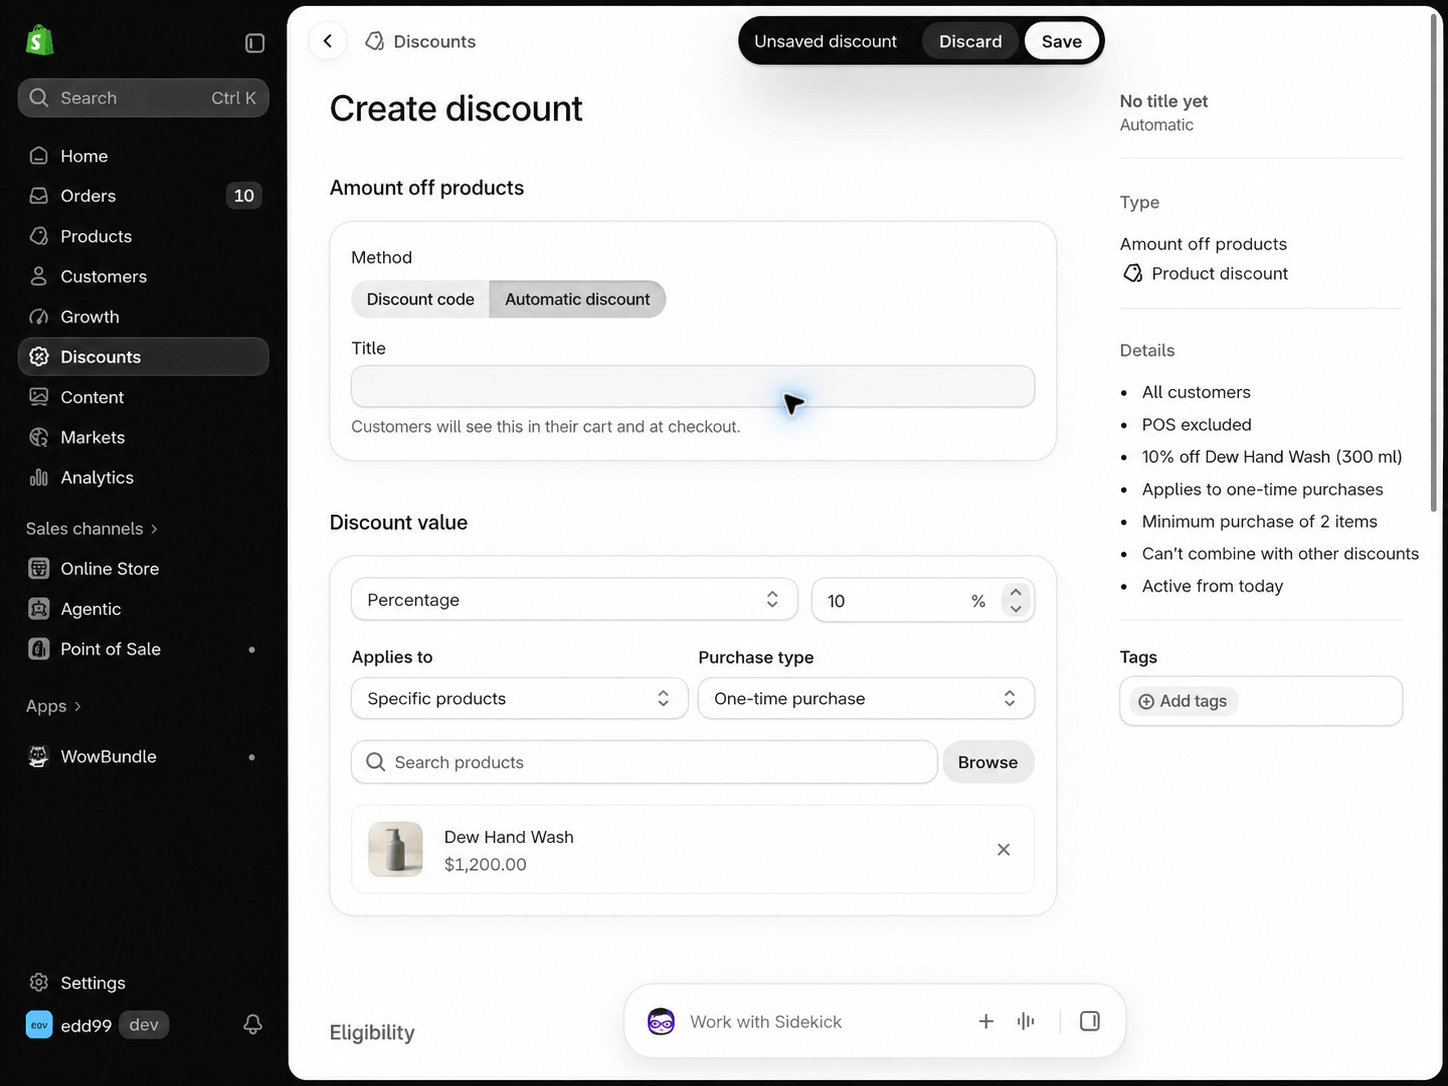Expand the Apps section
This screenshot has height=1086, width=1448.
pos(54,706)
